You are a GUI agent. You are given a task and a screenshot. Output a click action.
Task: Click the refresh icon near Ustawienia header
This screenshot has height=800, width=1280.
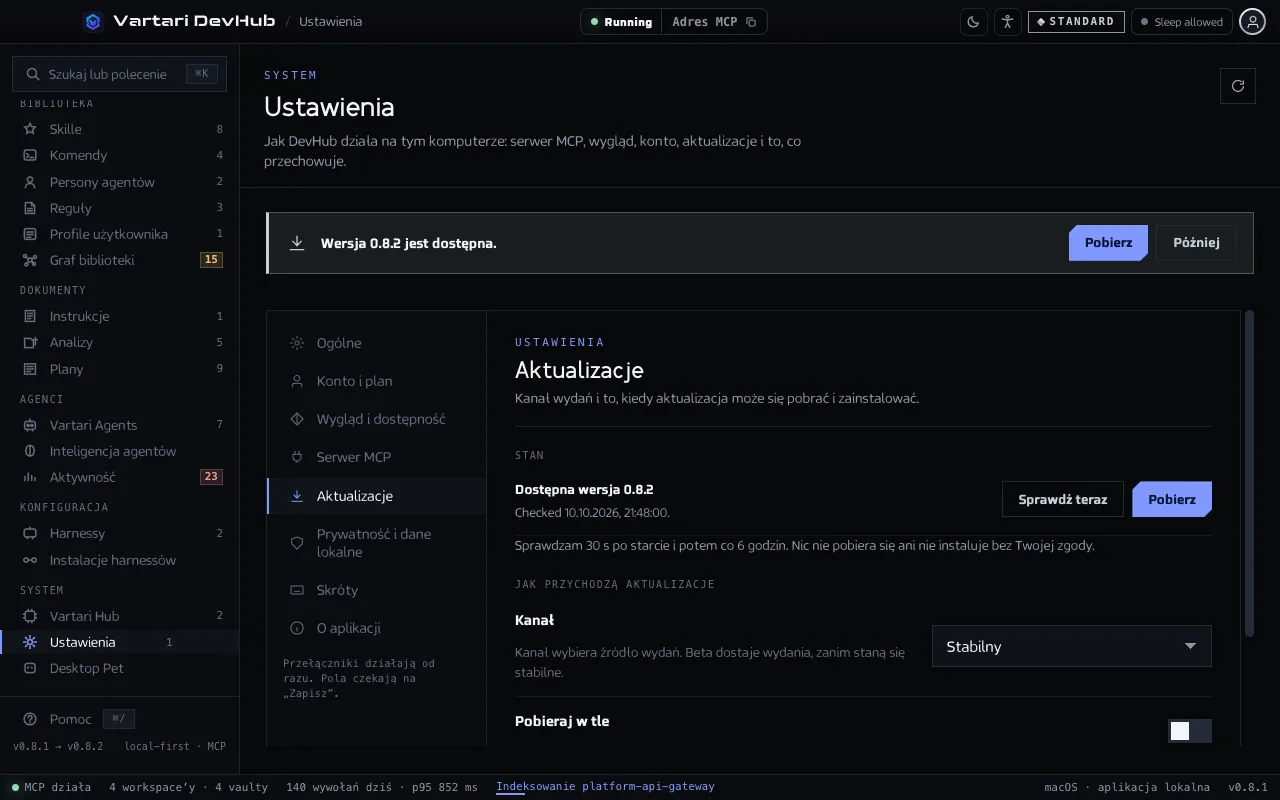pyautogui.click(x=1238, y=86)
